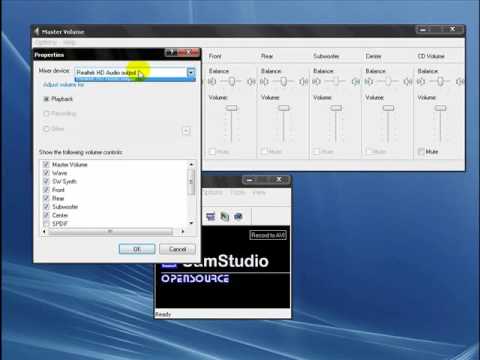Click the horizontal scrollbar thumb in controls list
The width and height of the screenshot is (480, 360).
click(x=110, y=231)
